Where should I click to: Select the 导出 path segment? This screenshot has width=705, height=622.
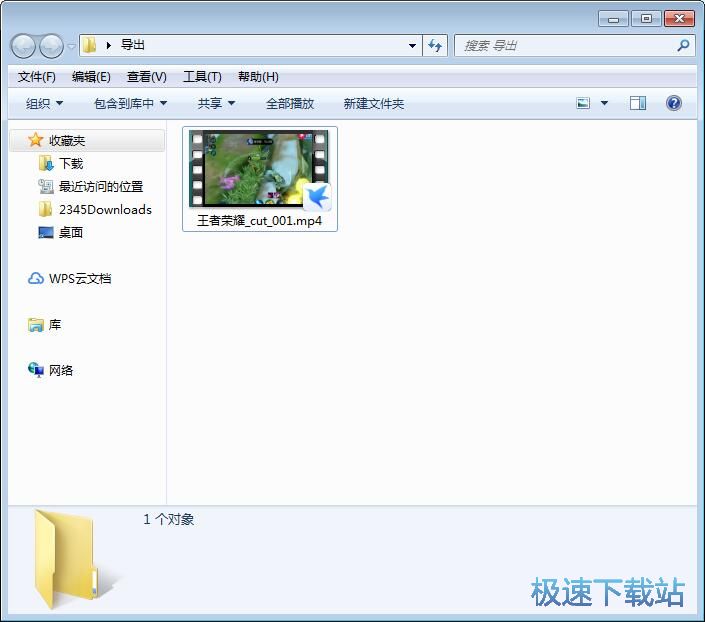(x=133, y=45)
